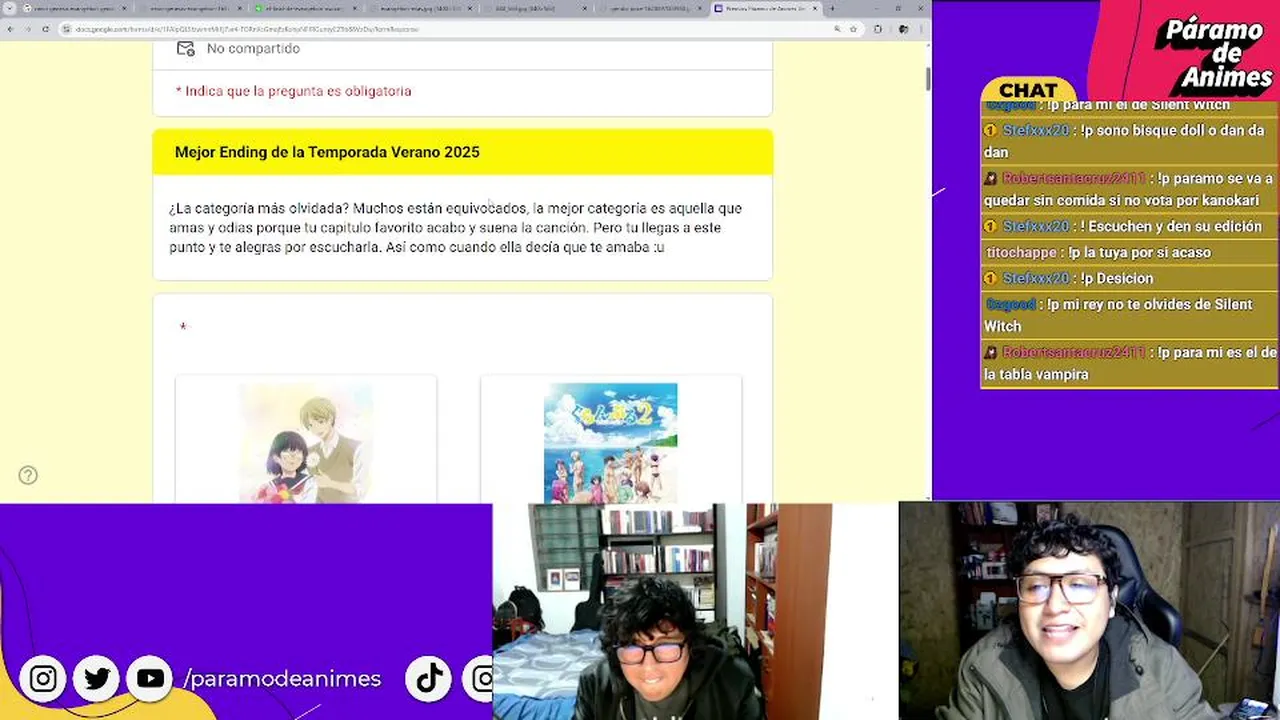This screenshot has height=720, width=1280.
Task: Click the YouTube icon in banner
Action: (150, 679)
